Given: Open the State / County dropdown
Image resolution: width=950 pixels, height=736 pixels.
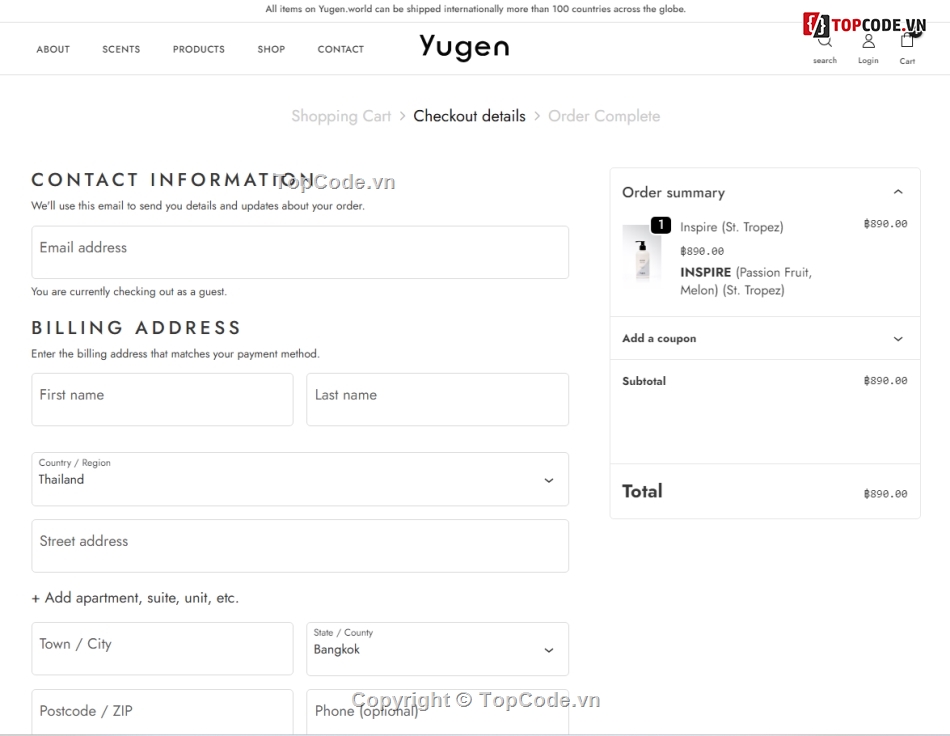Looking at the screenshot, I should point(437,649).
